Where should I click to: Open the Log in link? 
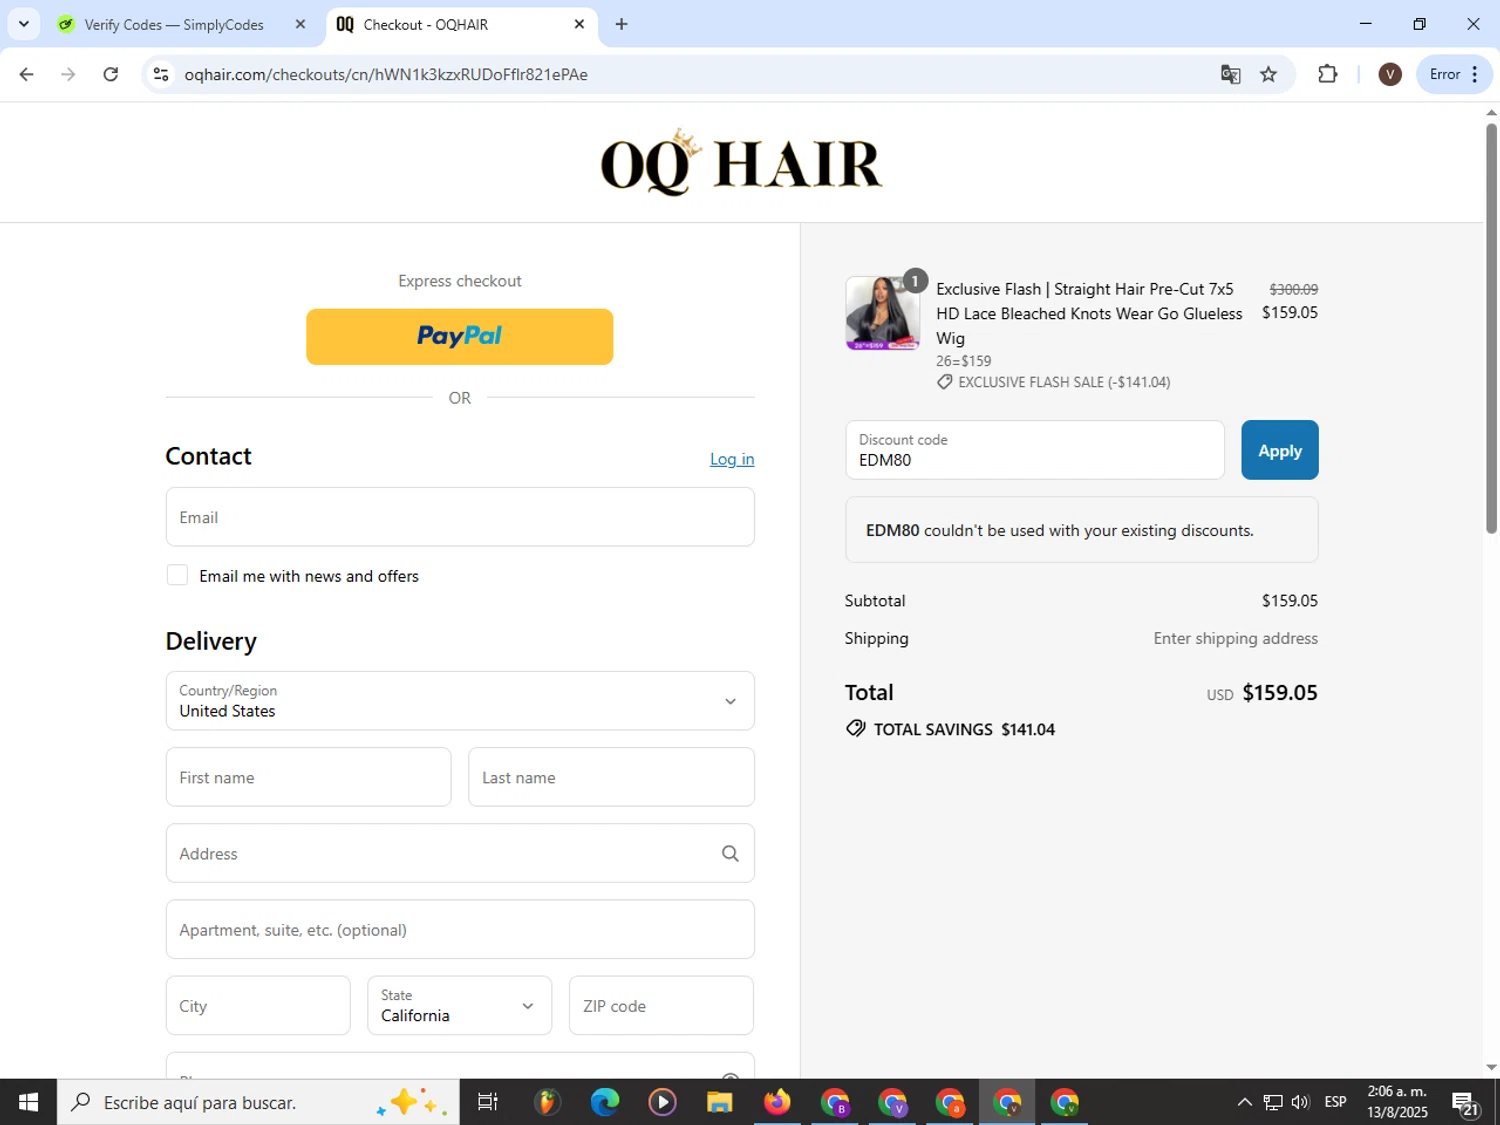[x=732, y=459]
